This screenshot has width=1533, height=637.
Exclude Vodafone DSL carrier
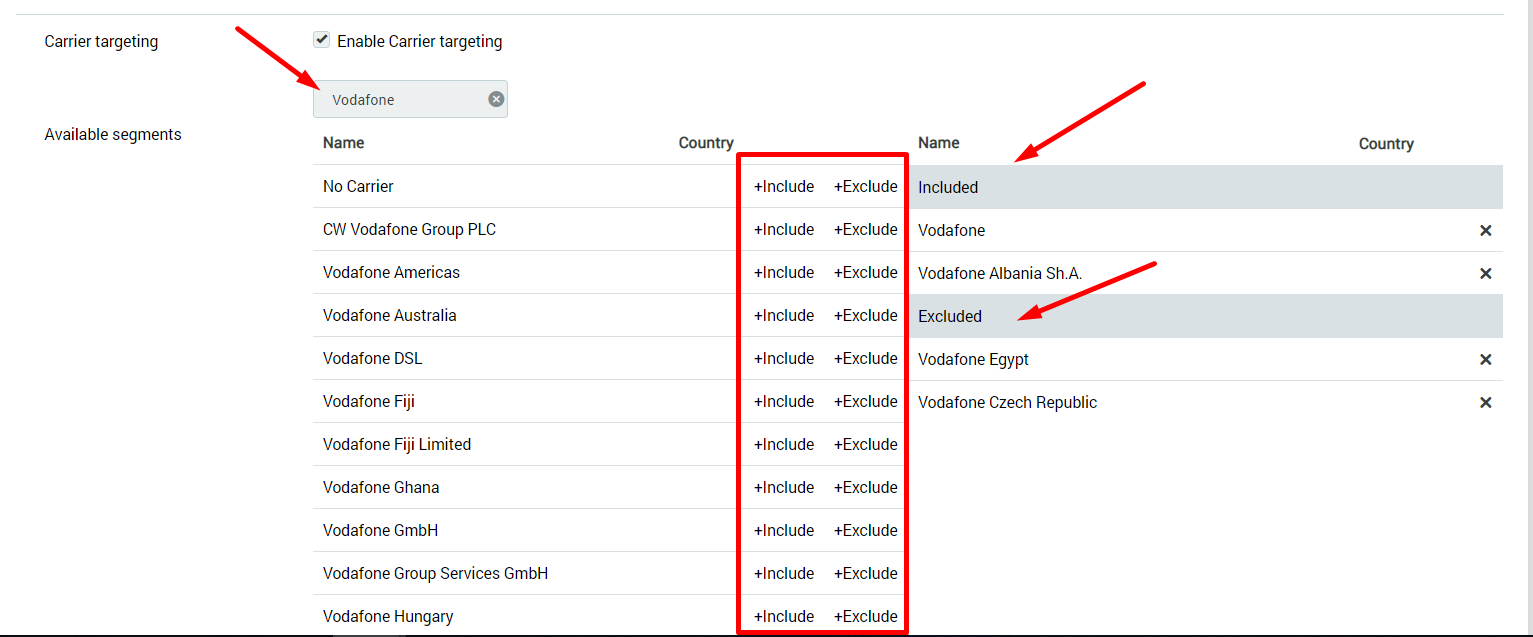865,358
